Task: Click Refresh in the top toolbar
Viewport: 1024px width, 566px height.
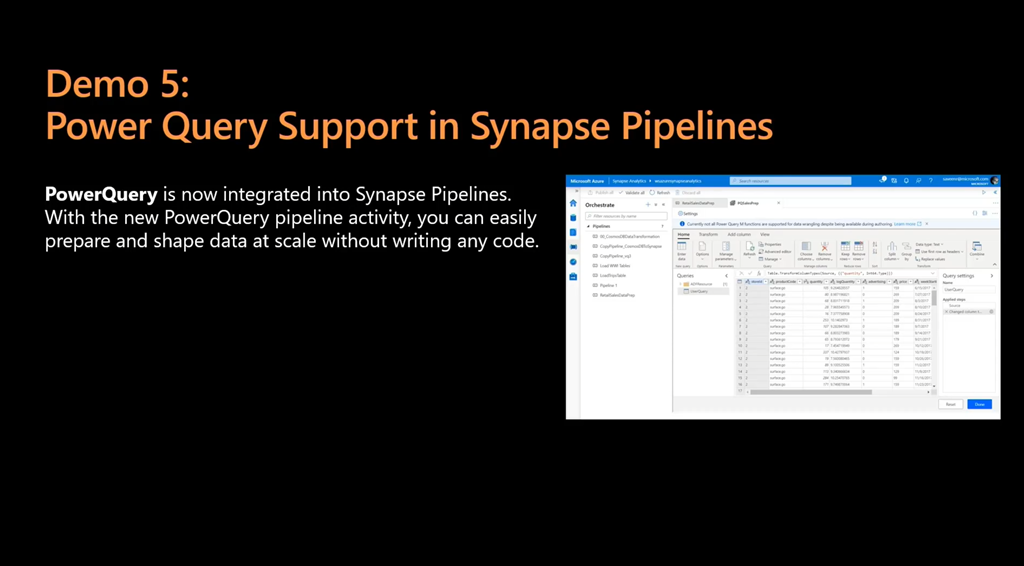Action: 660,193
